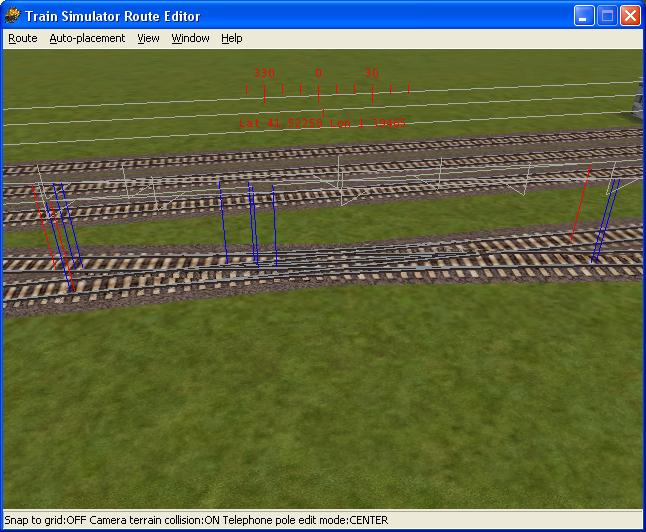Select the red pole marker on right side
The width and height of the screenshot is (646, 532).
pyautogui.click(x=580, y=205)
